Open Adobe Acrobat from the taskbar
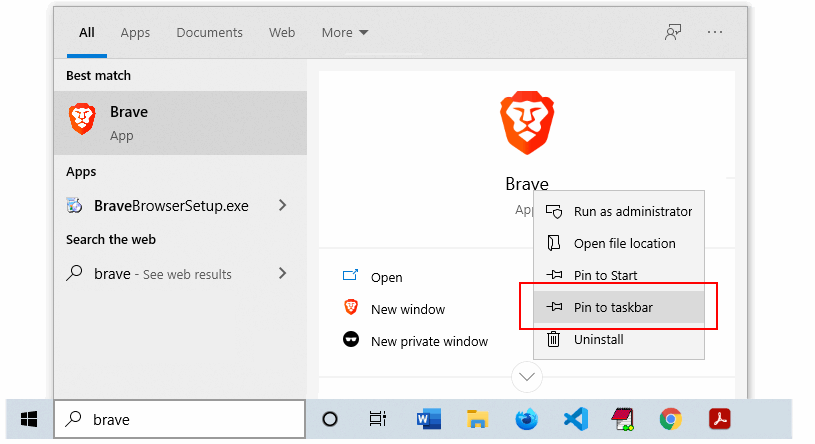Screen dimensions: 815x444 720,419
